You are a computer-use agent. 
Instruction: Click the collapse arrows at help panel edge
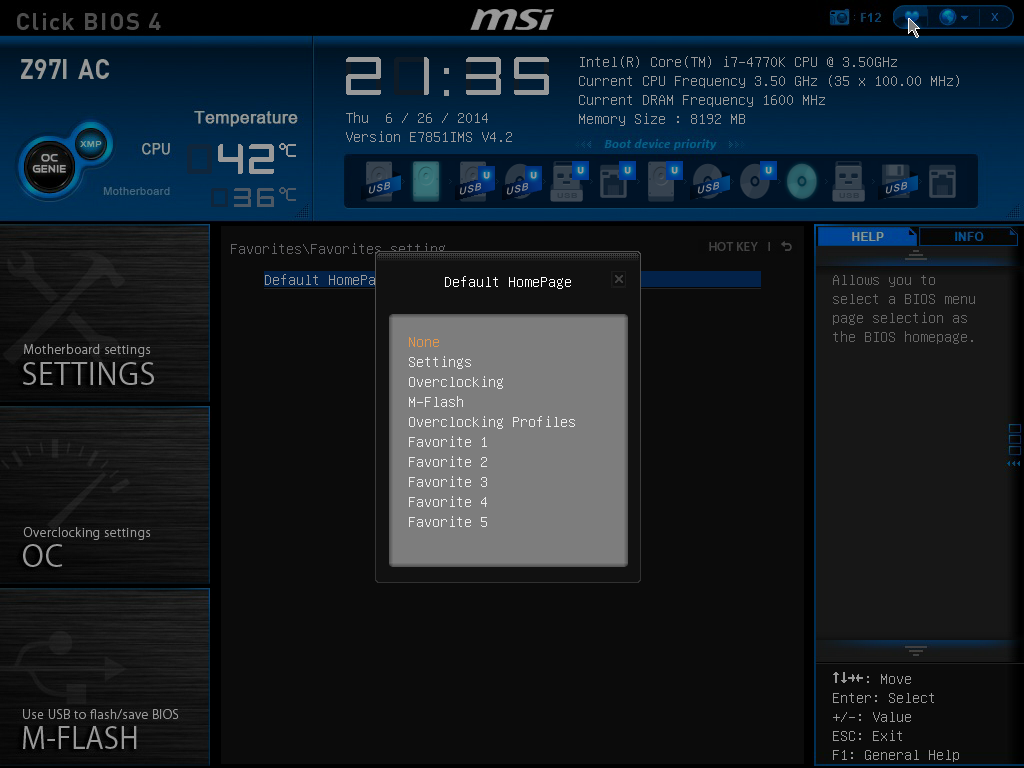(x=1014, y=464)
